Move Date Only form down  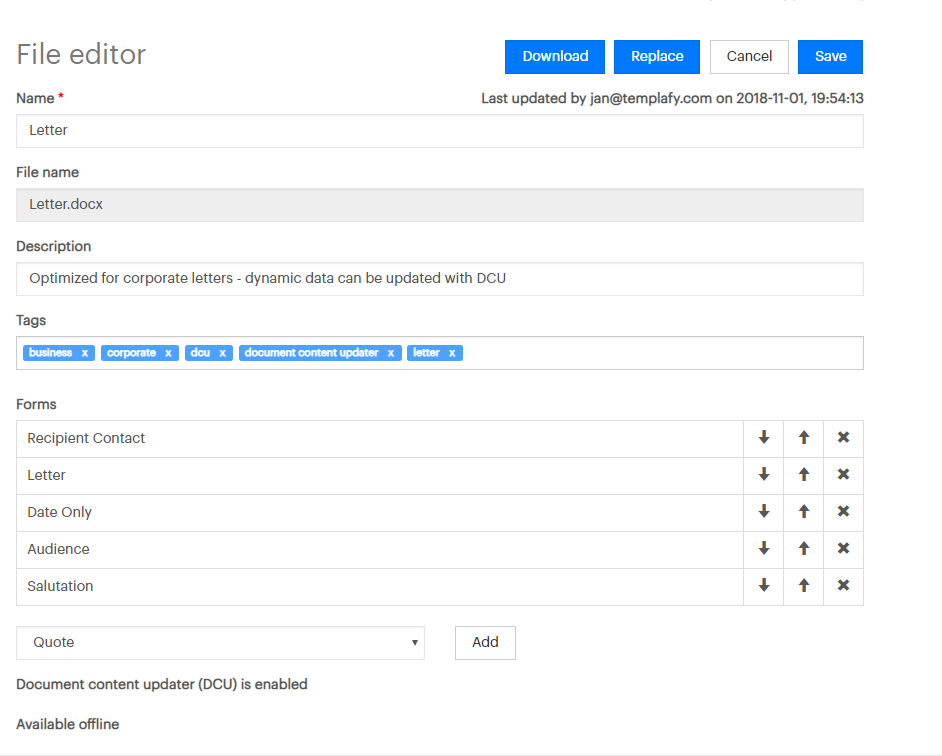click(764, 512)
